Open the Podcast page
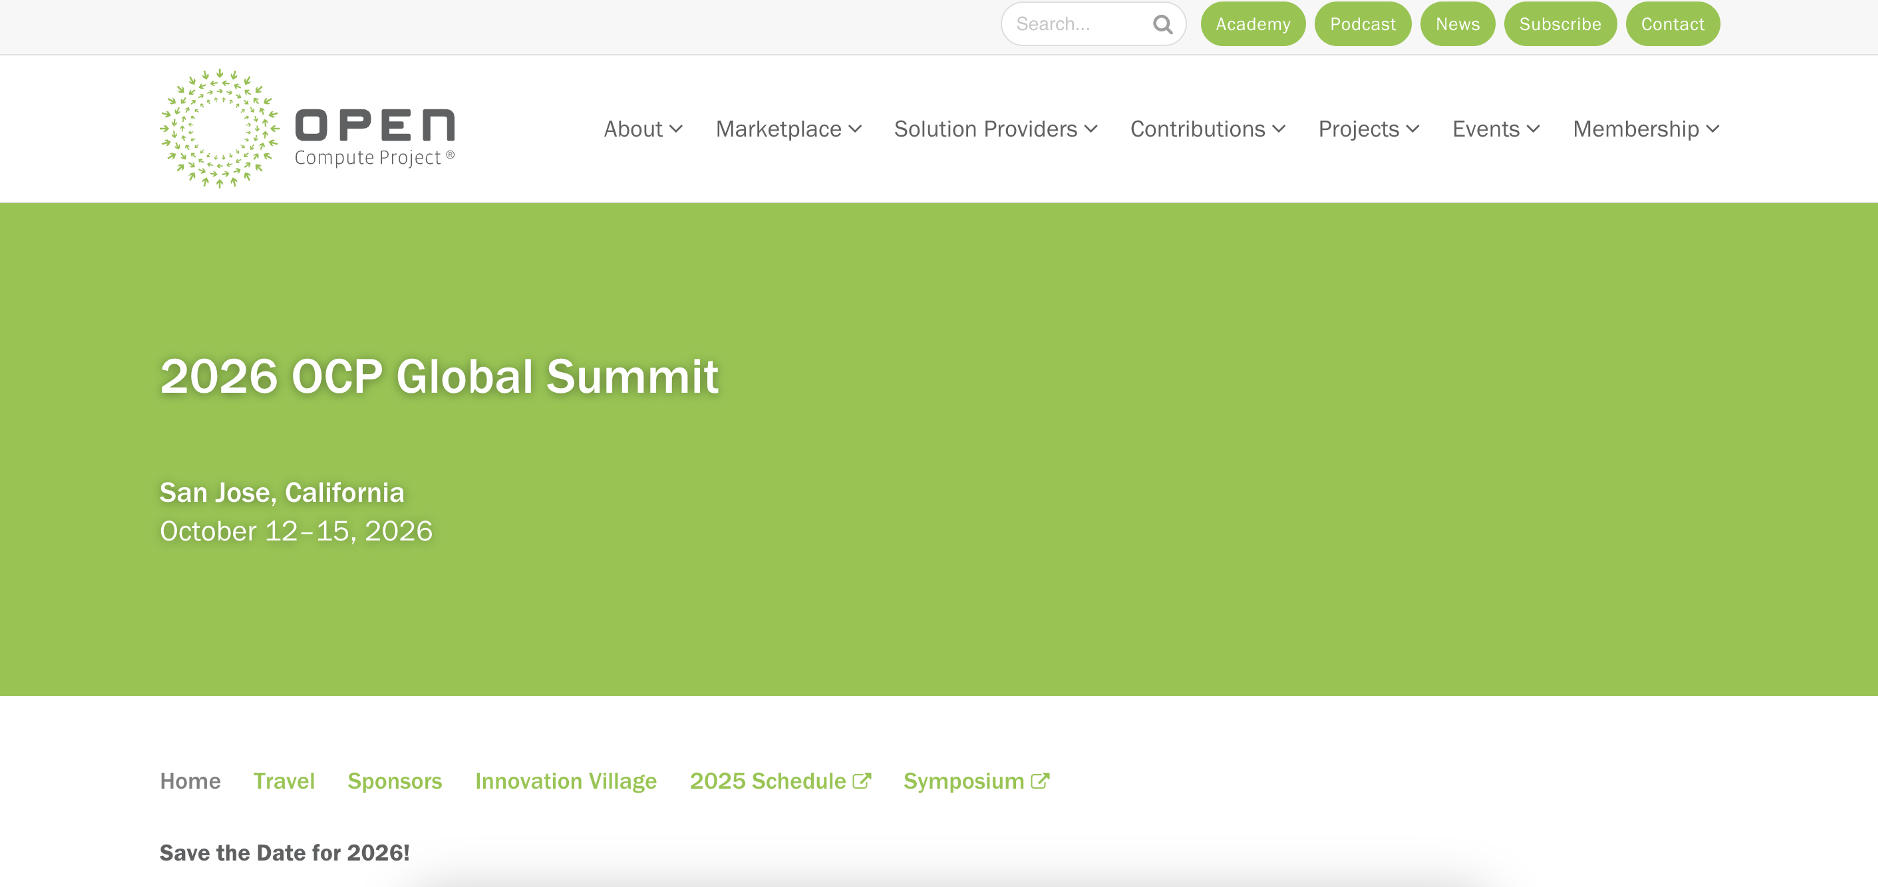The width and height of the screenshot is (1878, 887). (1363, 24)
